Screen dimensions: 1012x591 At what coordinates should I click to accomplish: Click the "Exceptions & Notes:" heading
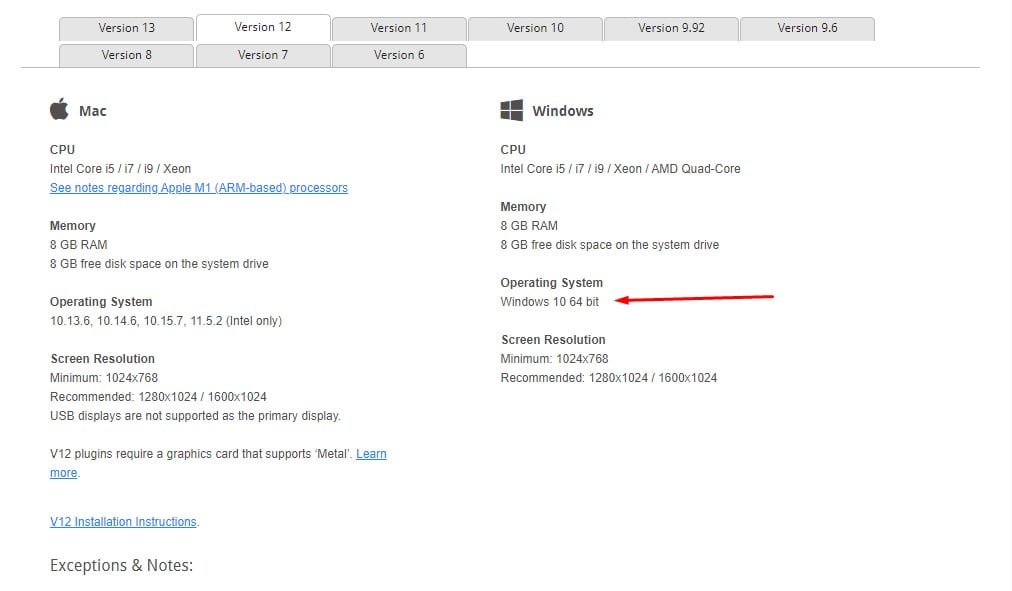[x=121, y=566]
